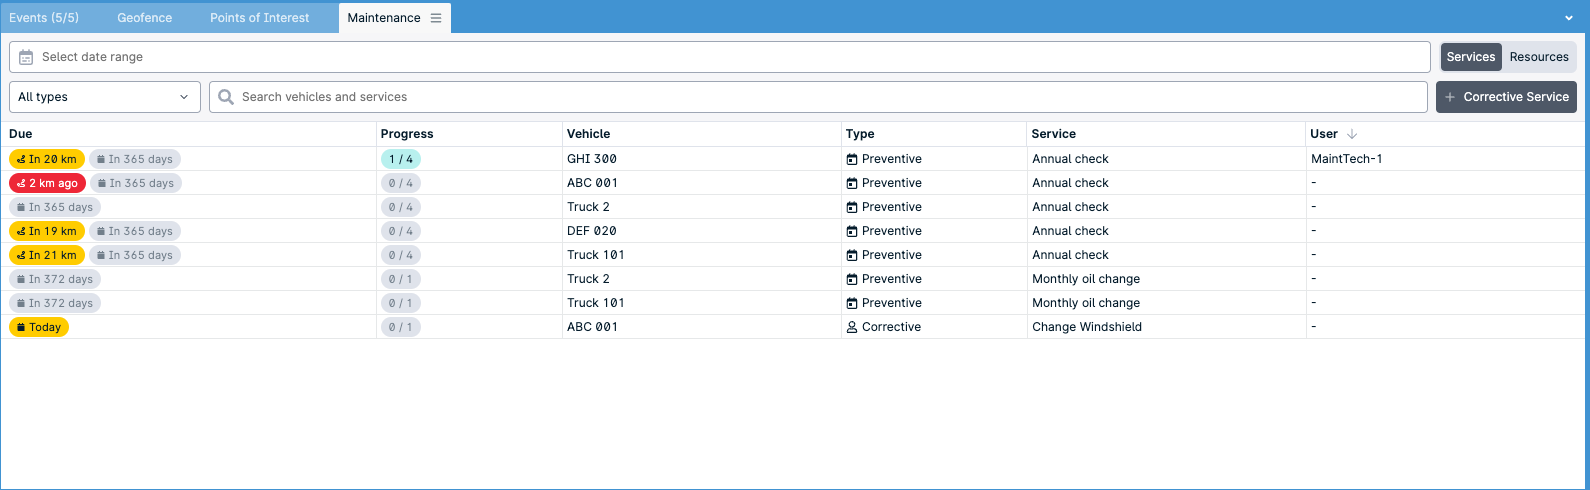Switch to the Geofence tab

(145, 18)
